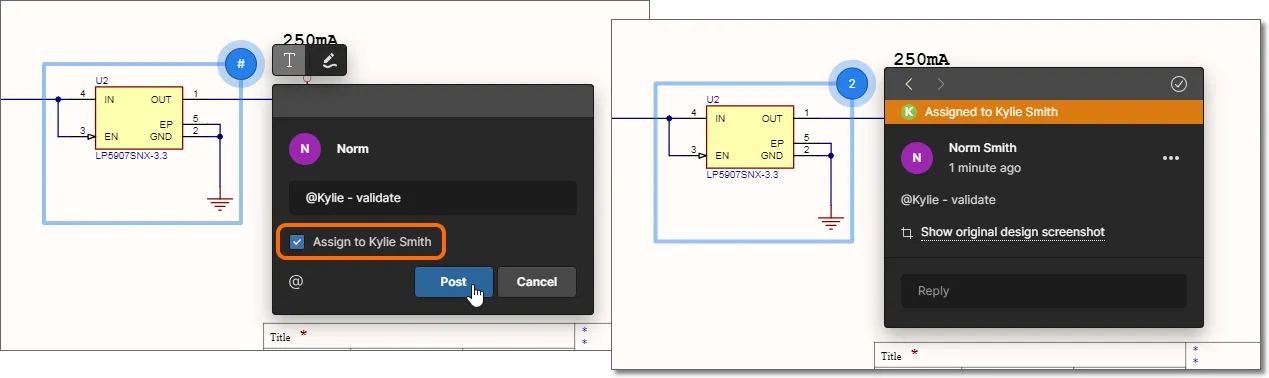Click the '@Kylie - validate' comment text box
1269x378 pixels.
[433, 198]
